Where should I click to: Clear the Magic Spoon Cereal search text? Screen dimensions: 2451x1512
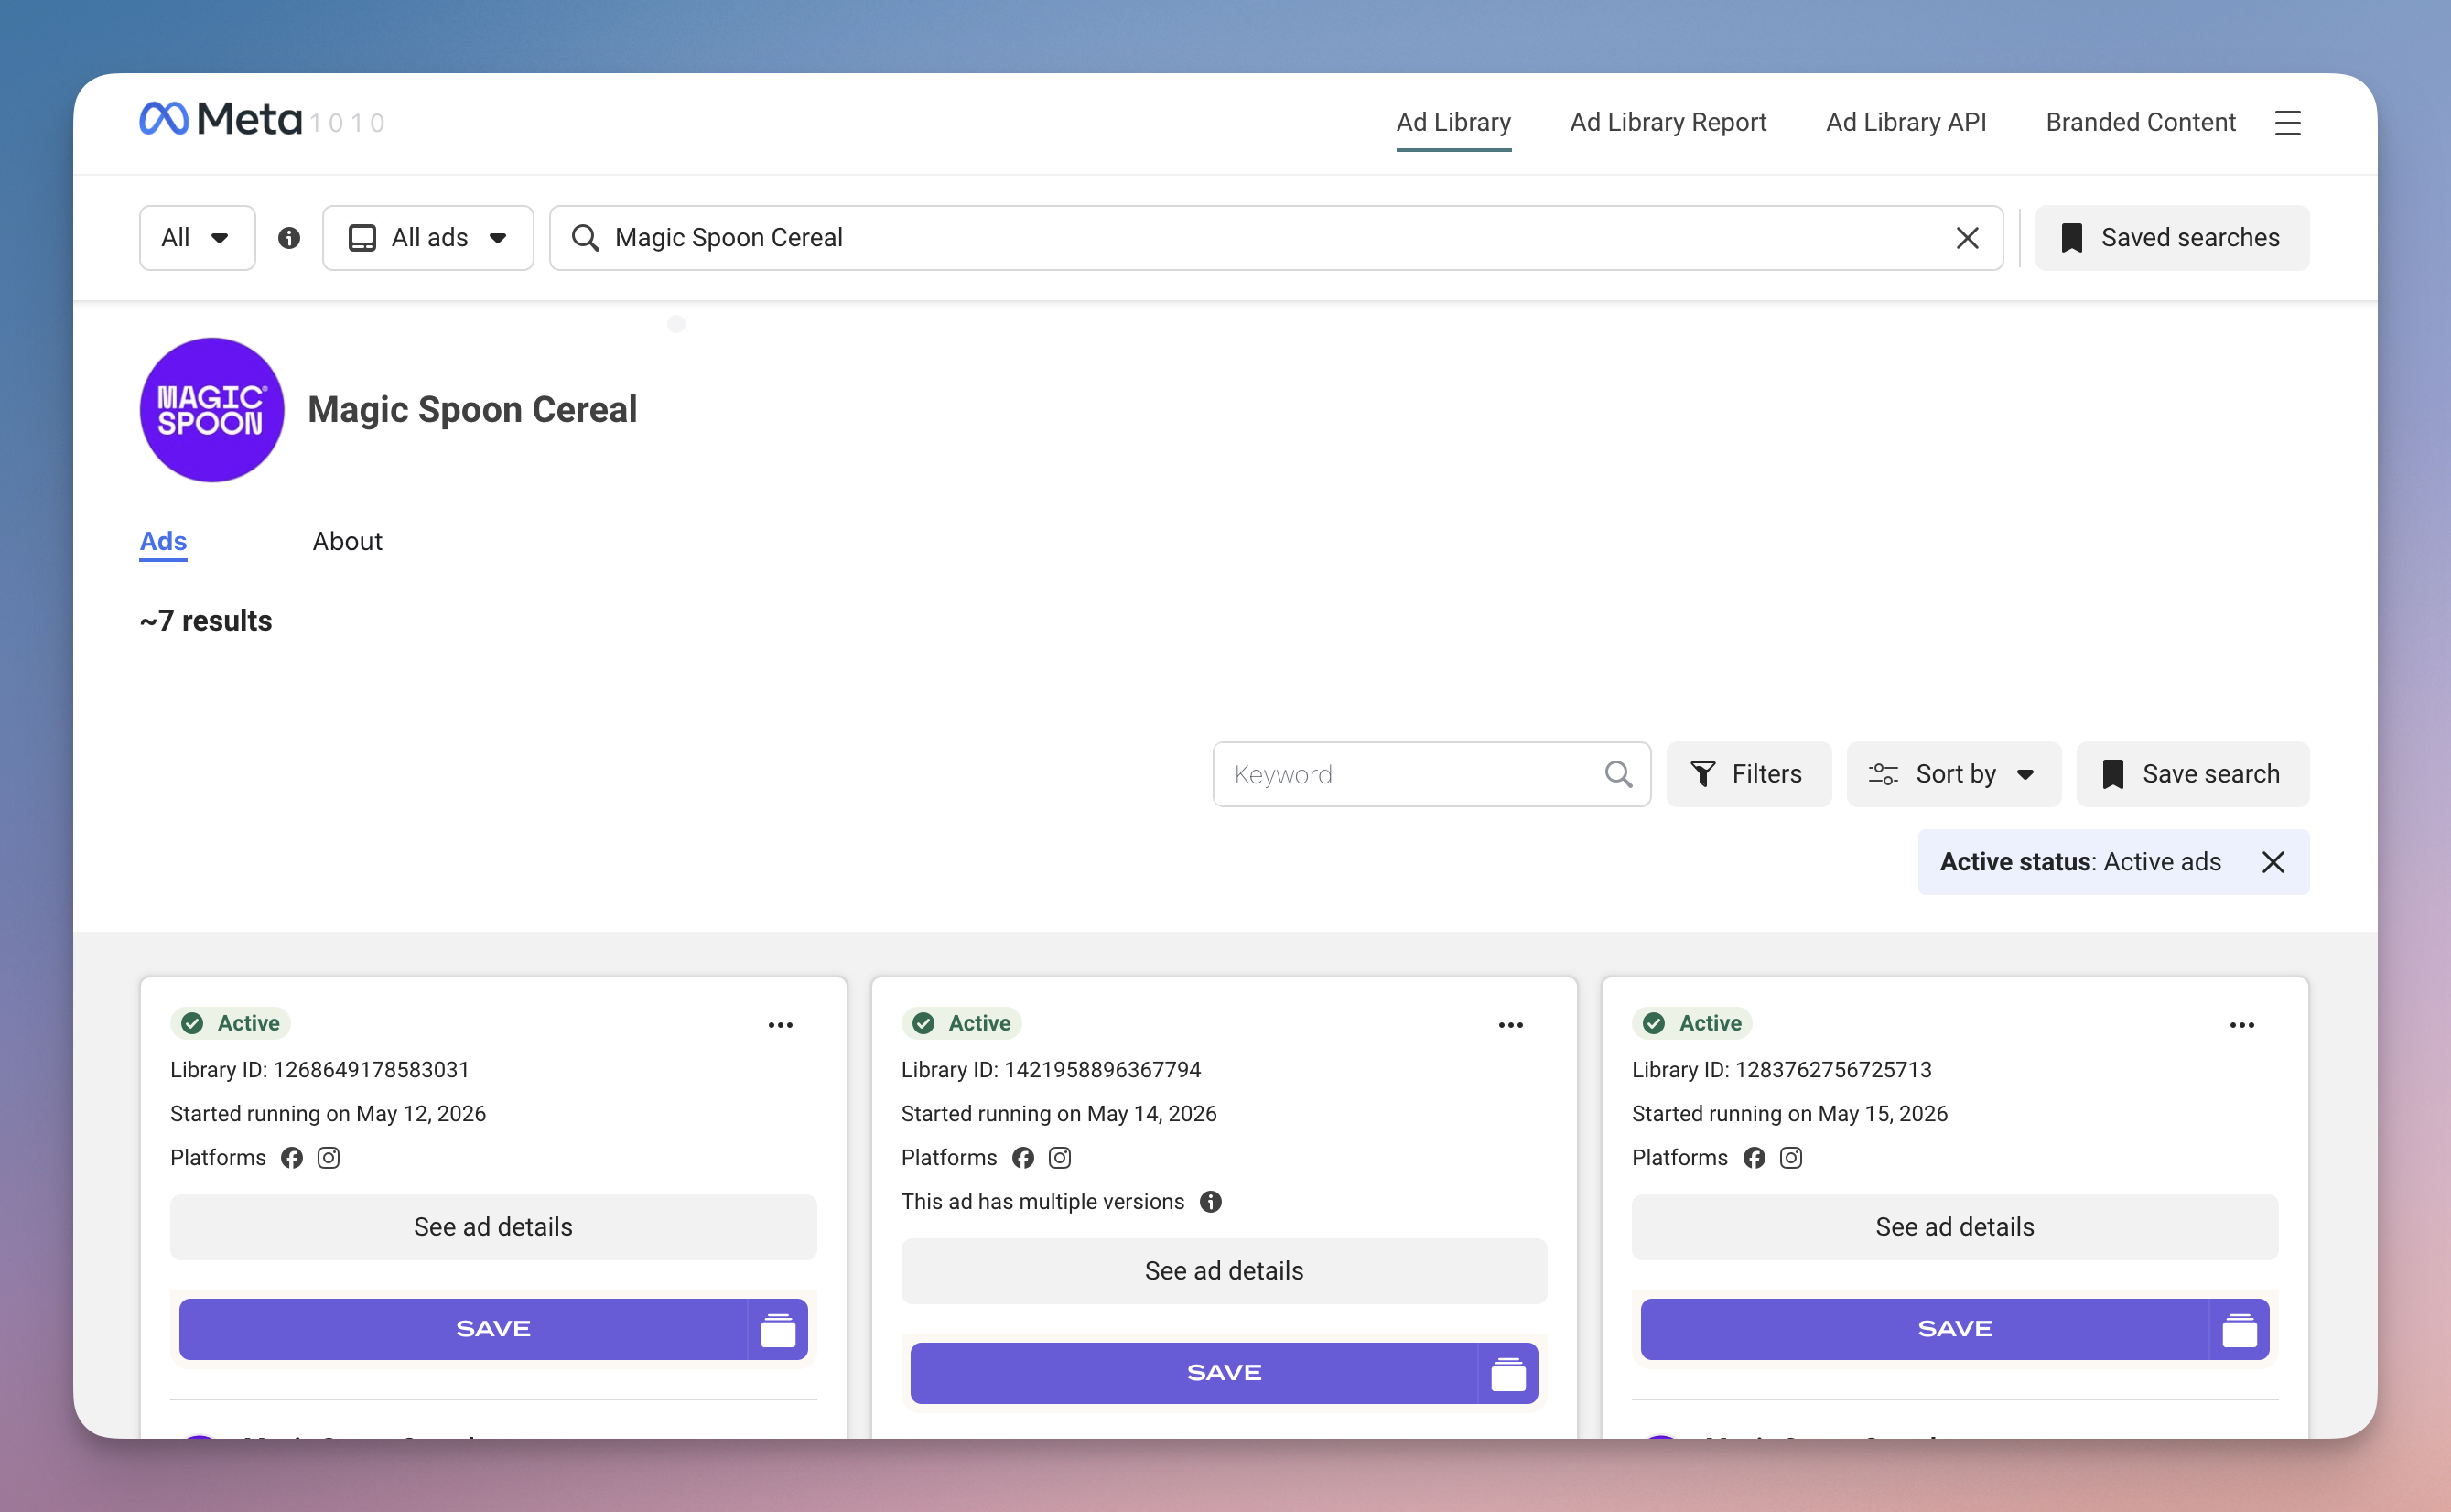1966,238
